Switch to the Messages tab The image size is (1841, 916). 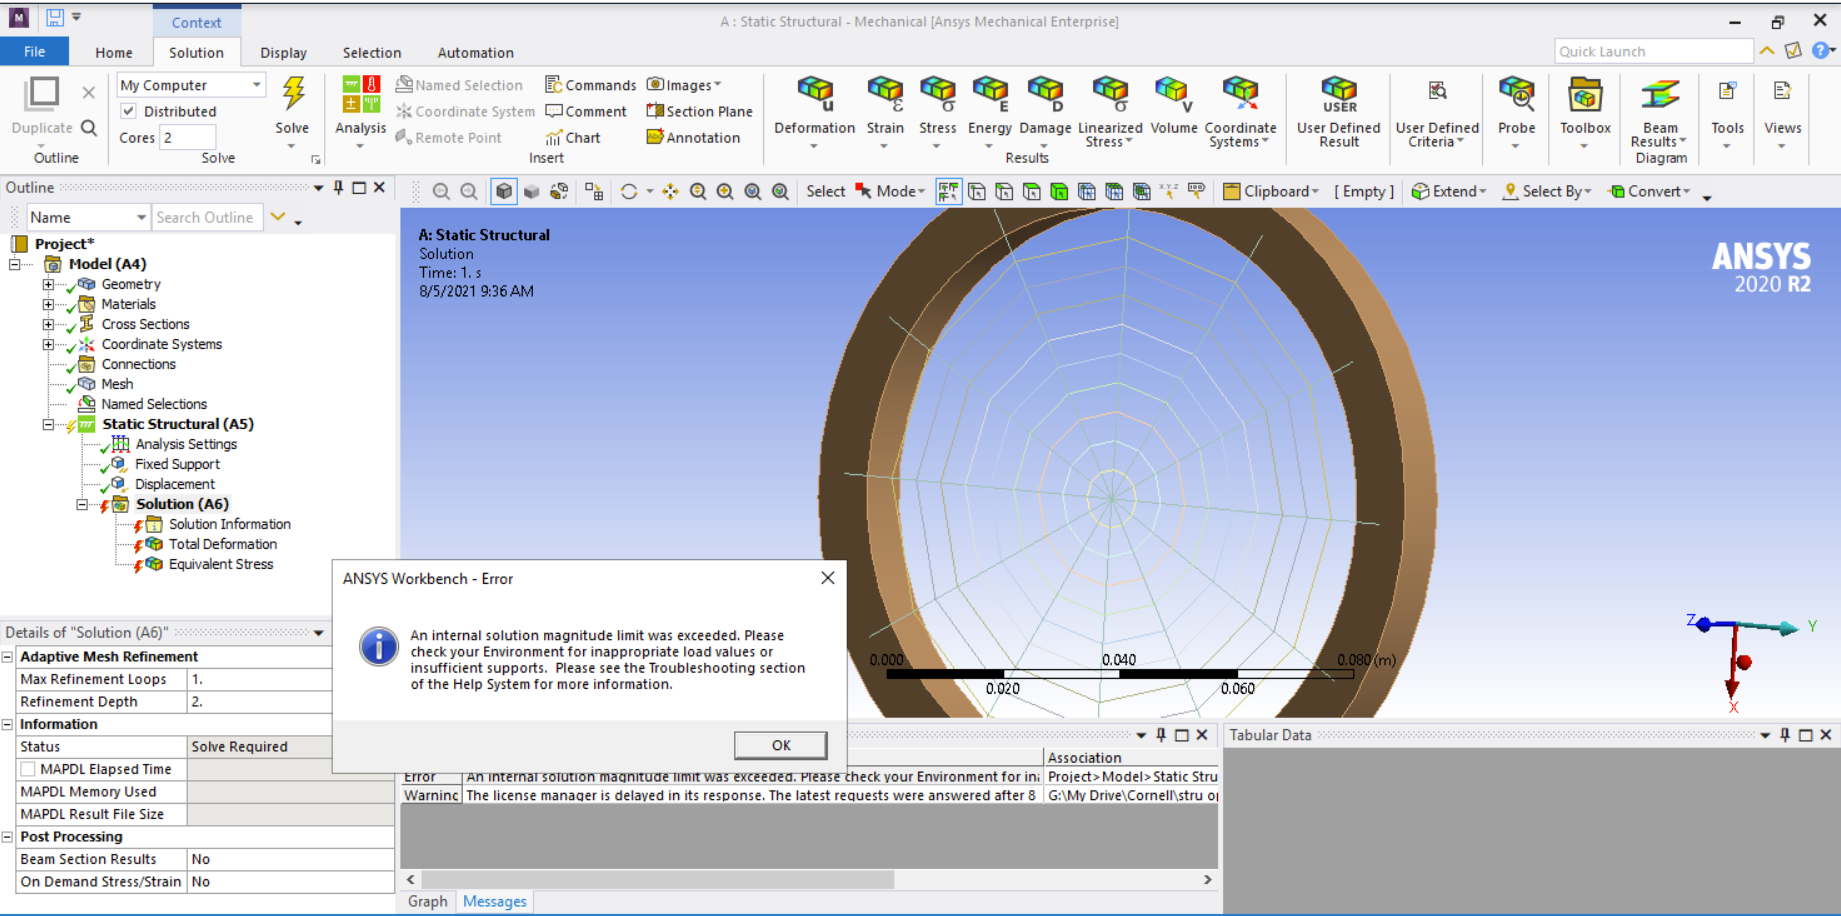(494, 901)
